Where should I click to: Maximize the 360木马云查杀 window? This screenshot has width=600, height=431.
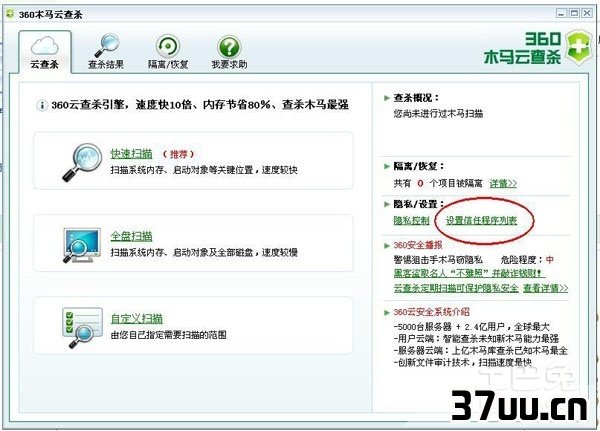[574, 13]
